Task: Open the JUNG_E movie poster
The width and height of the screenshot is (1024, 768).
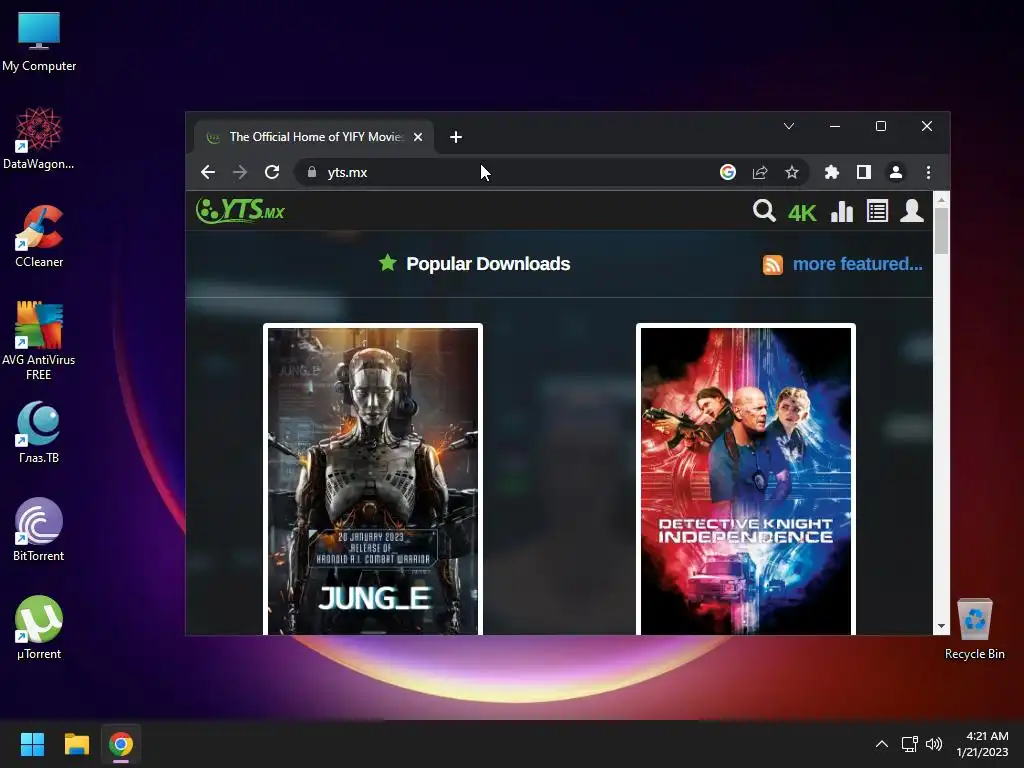Action: [x=373, y=481]
